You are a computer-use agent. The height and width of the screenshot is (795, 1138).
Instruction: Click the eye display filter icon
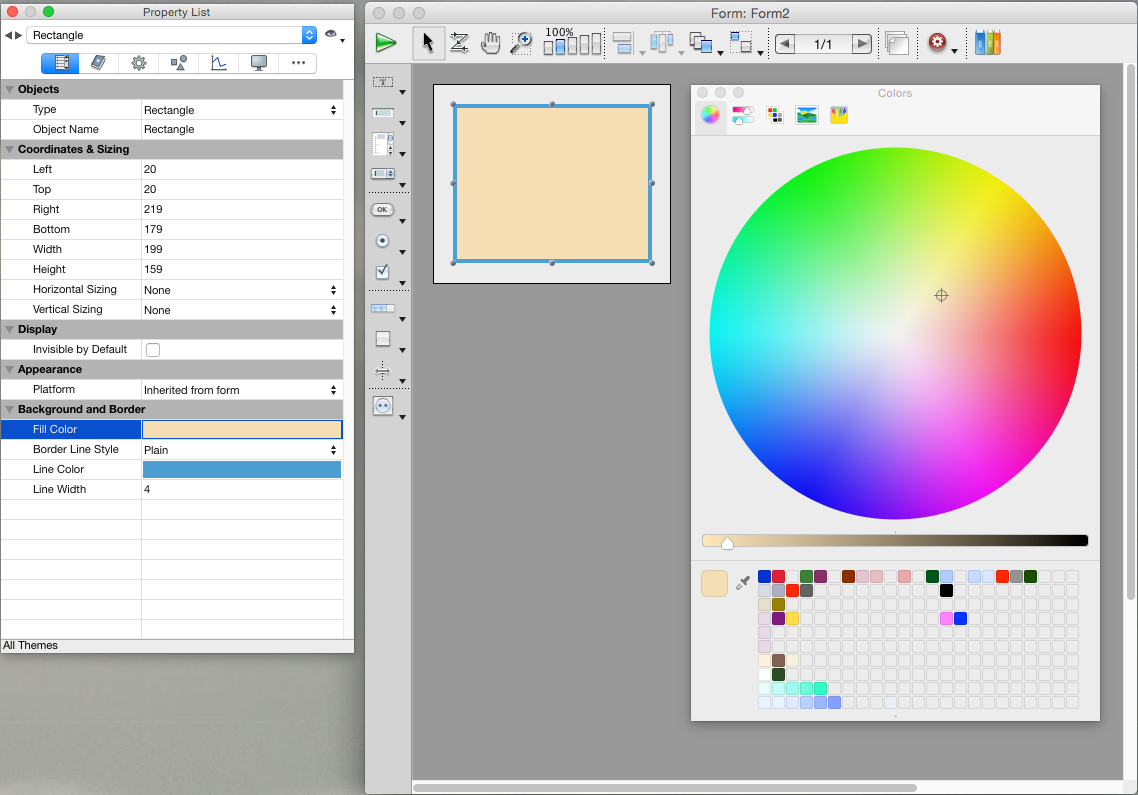(x=331, y=35)
